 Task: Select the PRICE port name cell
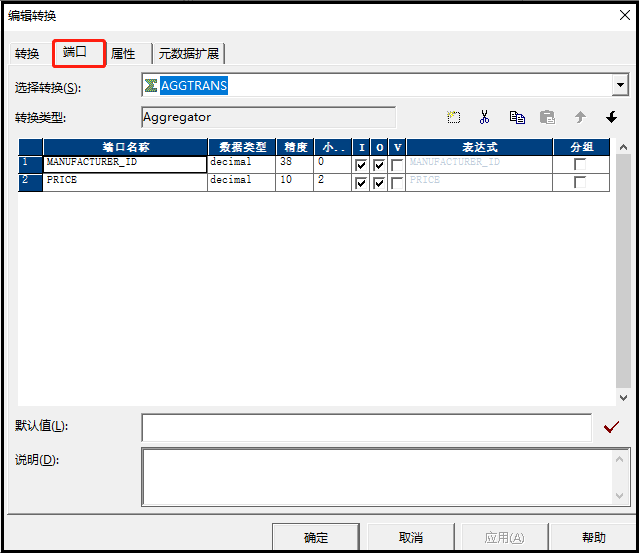point(125,182)
